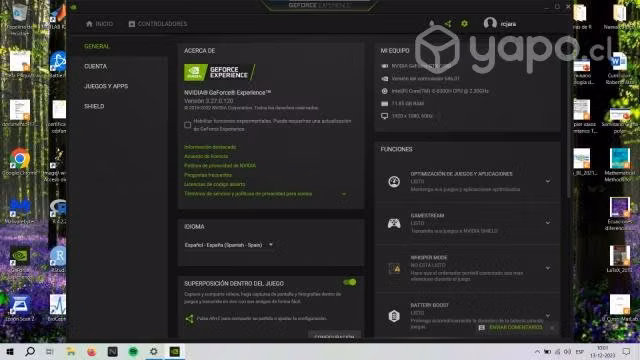Image resolution: width=640 pixels, height=360 pixels.
Task: Click the Intel Core CPU info row
Action: pyautogui.click(x=435, y=91)
